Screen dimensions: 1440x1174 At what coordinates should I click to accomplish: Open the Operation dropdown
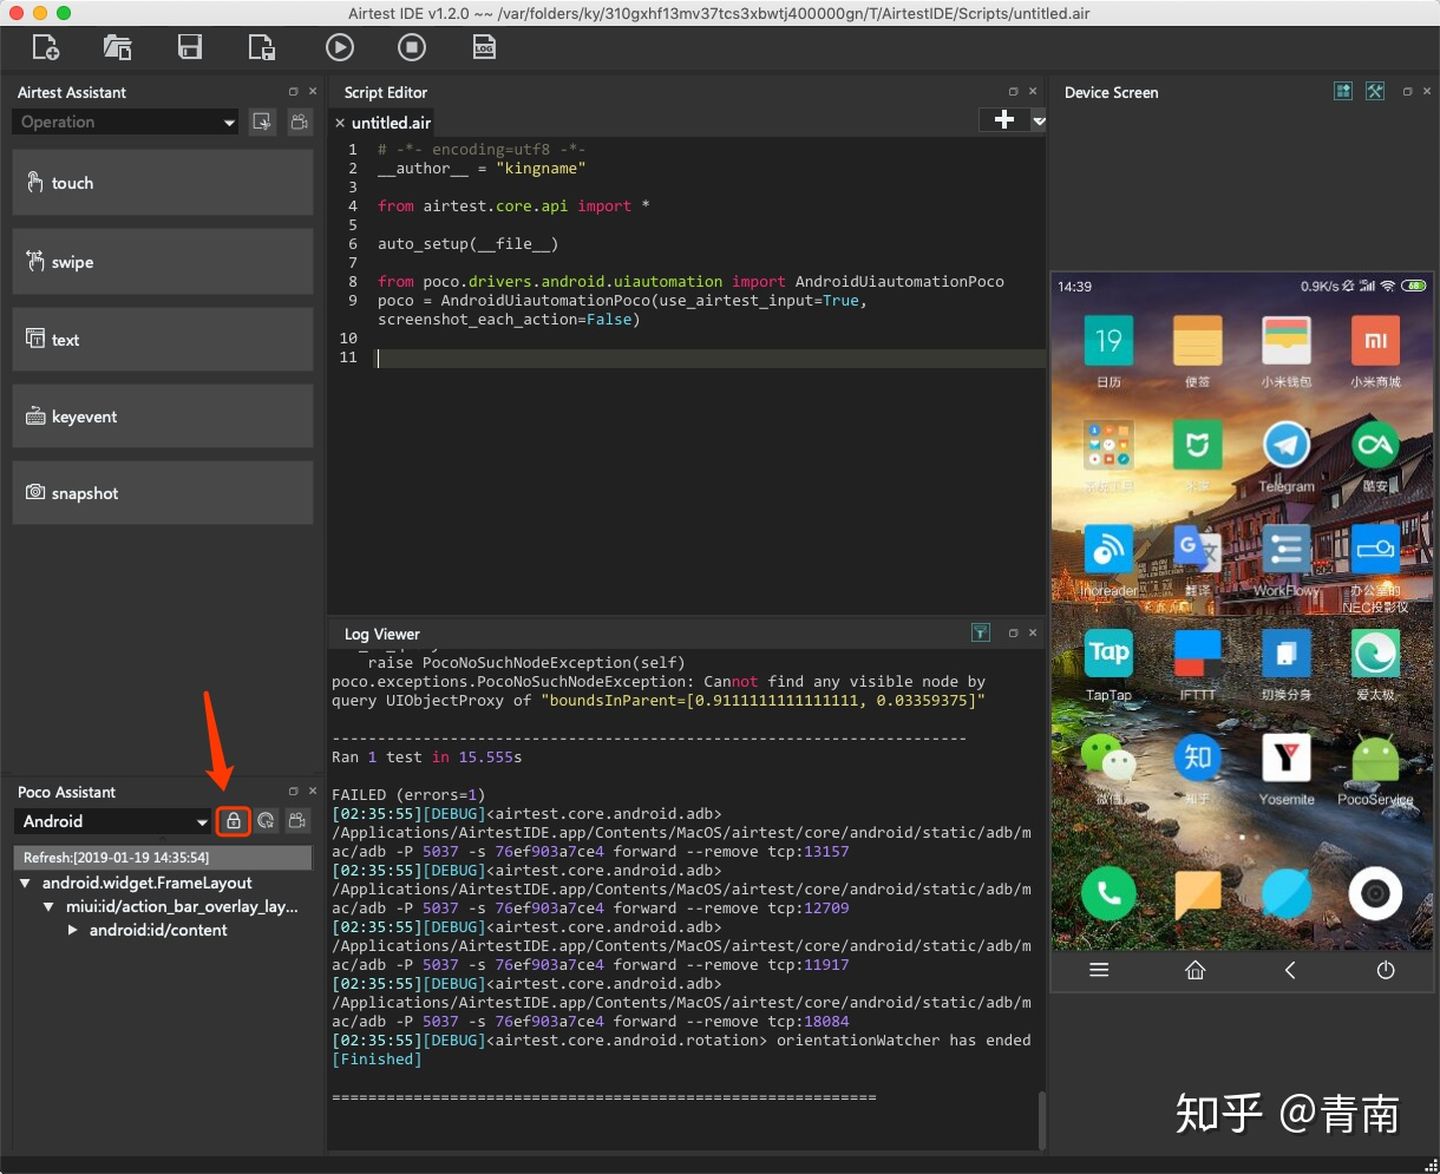126,122
